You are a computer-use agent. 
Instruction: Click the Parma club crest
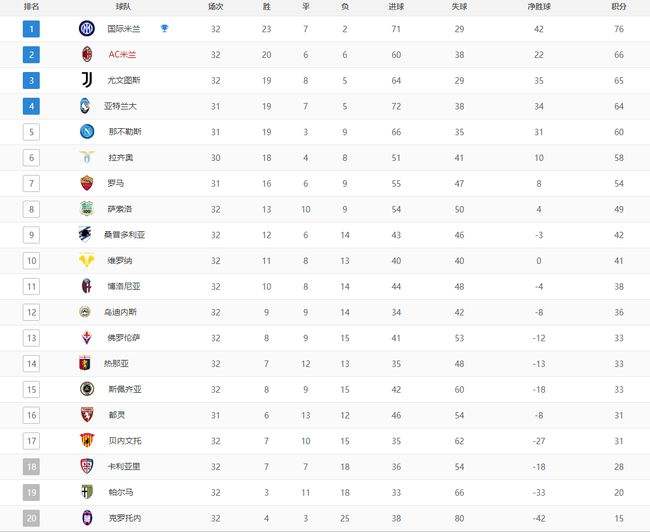(x=87, y=492)
